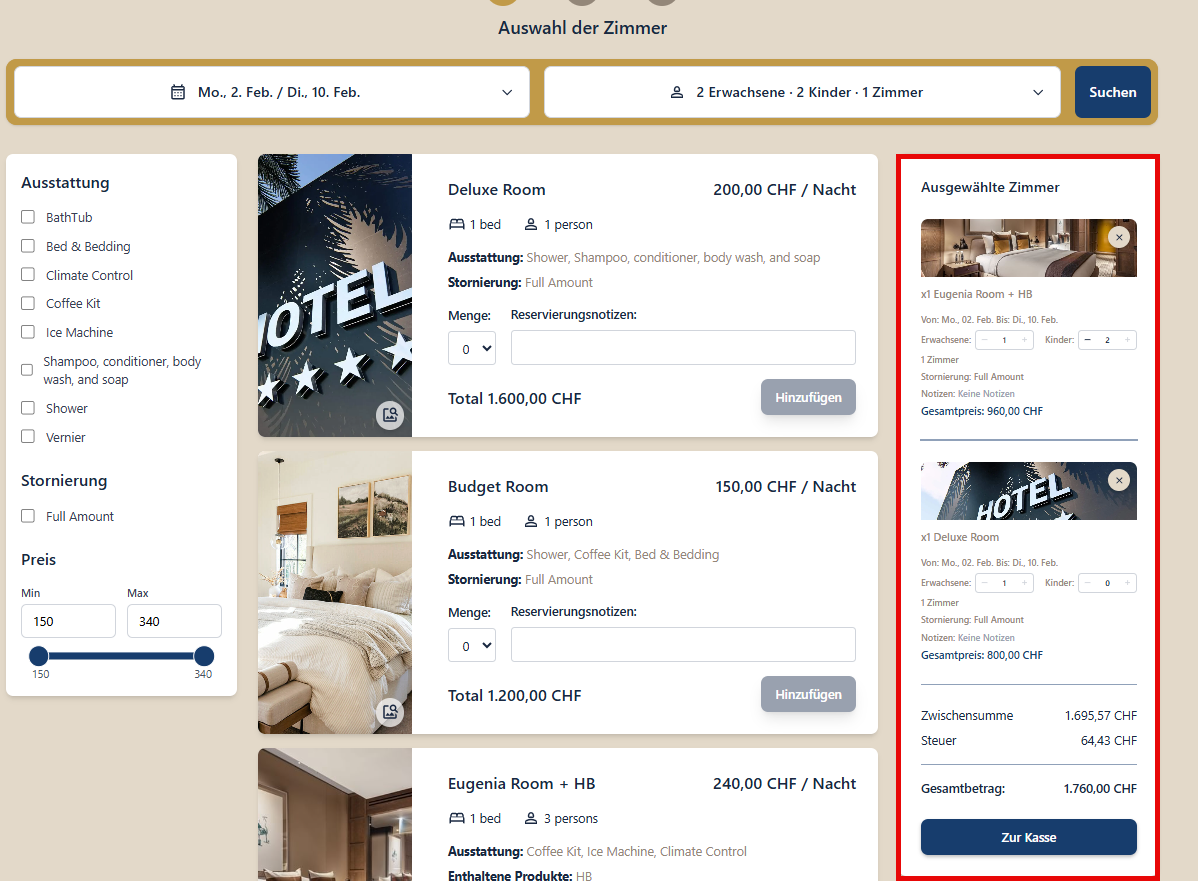Click the calendar icon in date selector

coord(178,92)
